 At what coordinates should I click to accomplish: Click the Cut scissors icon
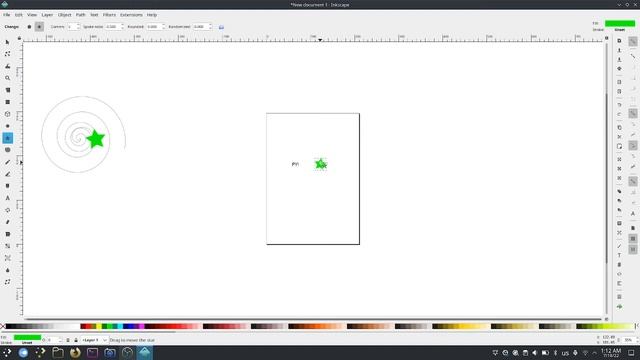pos(619,137)
